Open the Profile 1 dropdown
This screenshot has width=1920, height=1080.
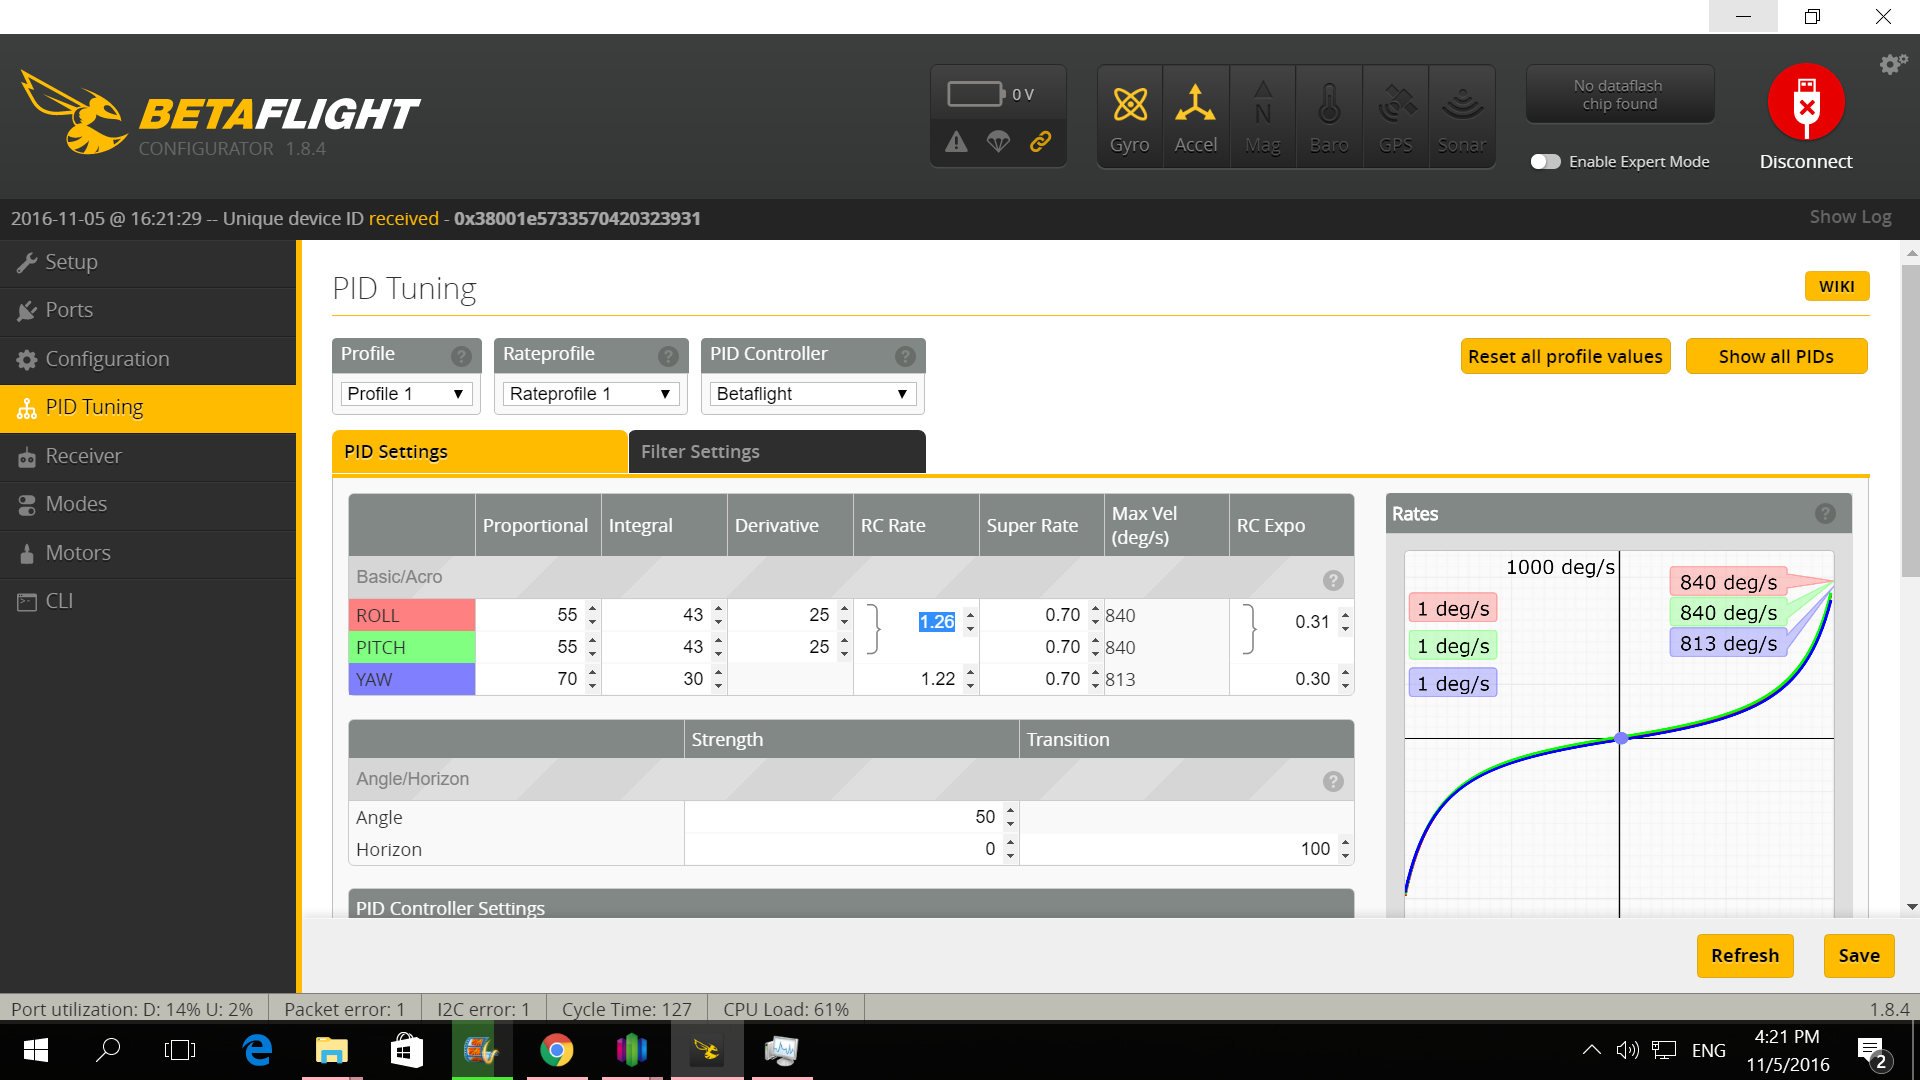click(x=405, y=394)
